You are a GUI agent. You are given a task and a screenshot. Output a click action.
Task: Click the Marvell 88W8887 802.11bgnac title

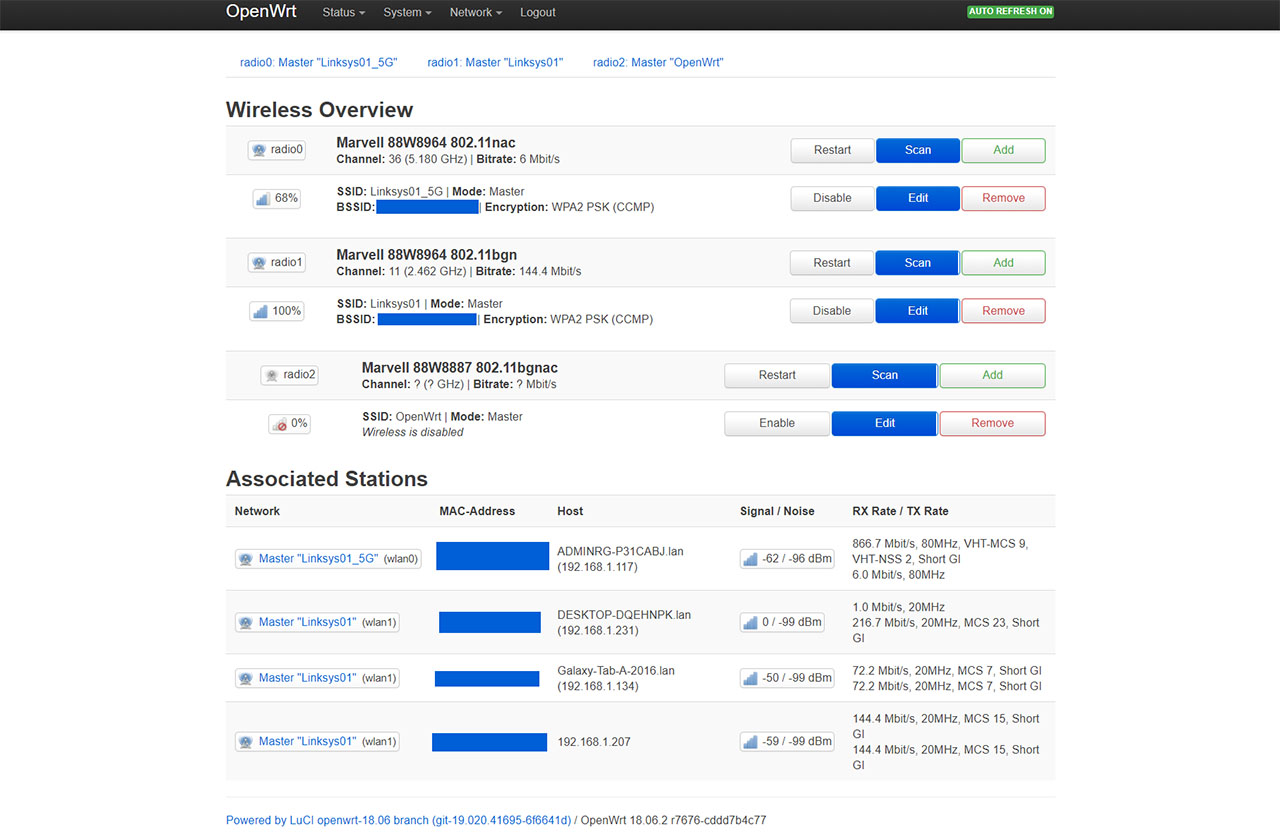[x=460, y=368]
